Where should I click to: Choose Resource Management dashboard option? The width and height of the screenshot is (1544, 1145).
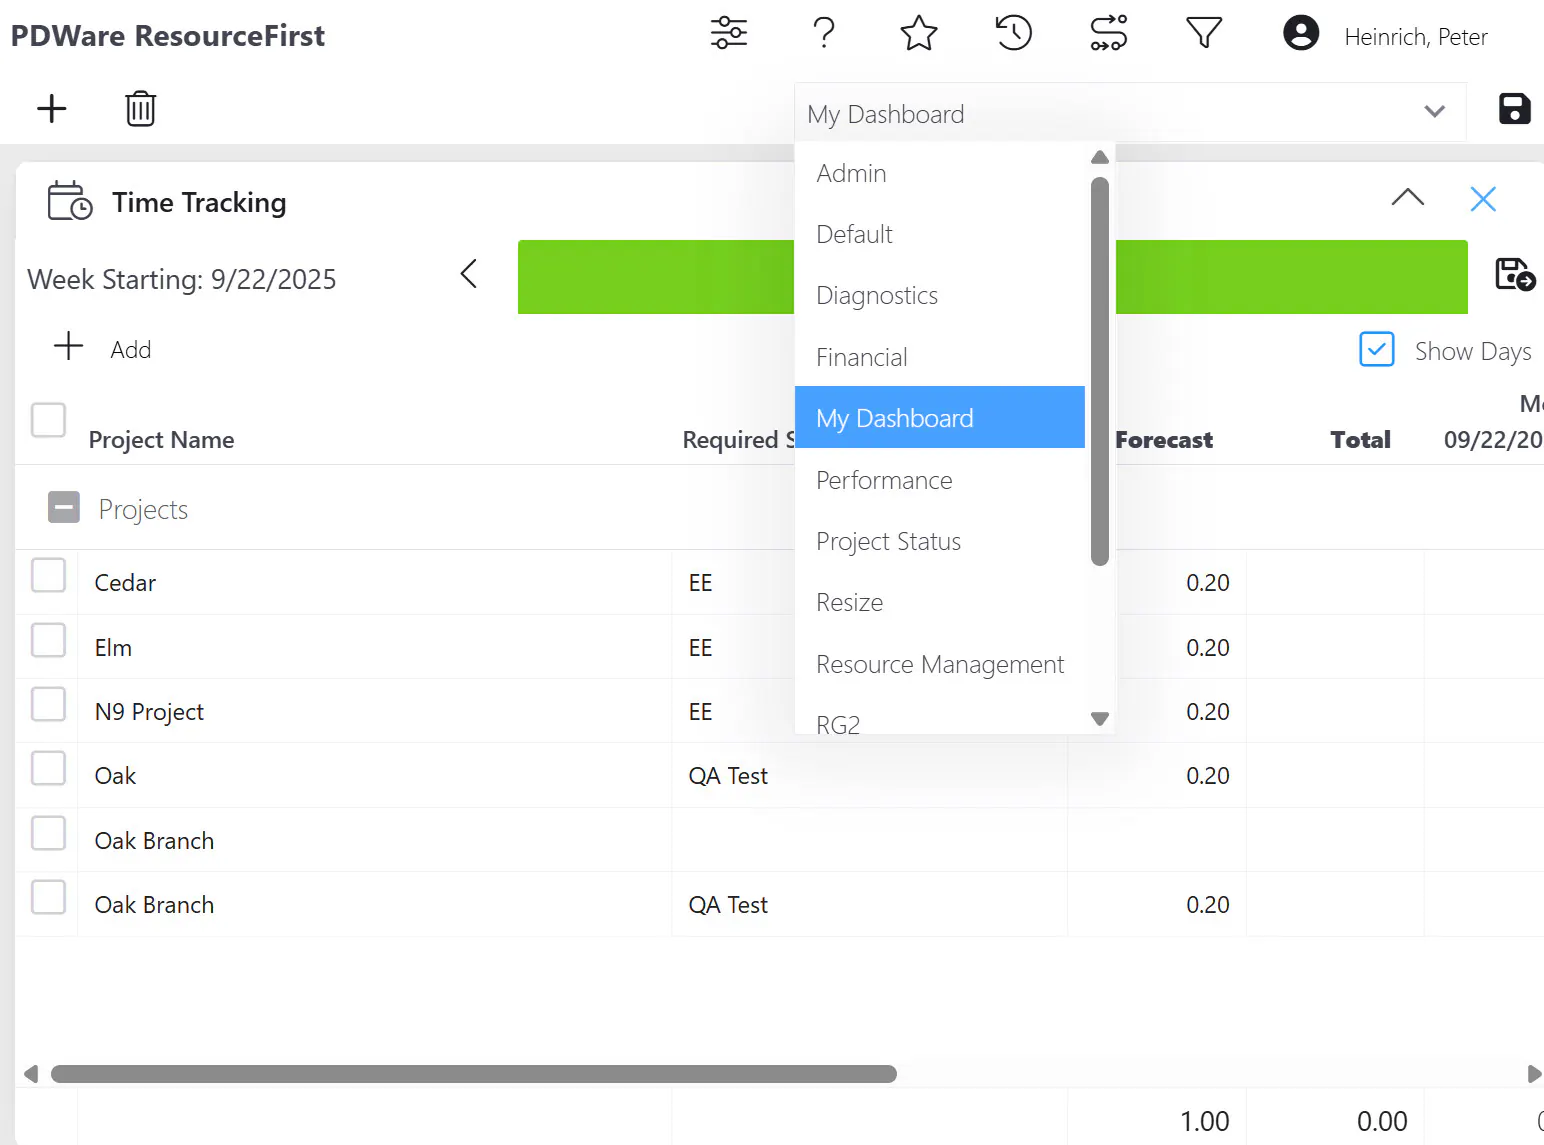click(939, 664)
